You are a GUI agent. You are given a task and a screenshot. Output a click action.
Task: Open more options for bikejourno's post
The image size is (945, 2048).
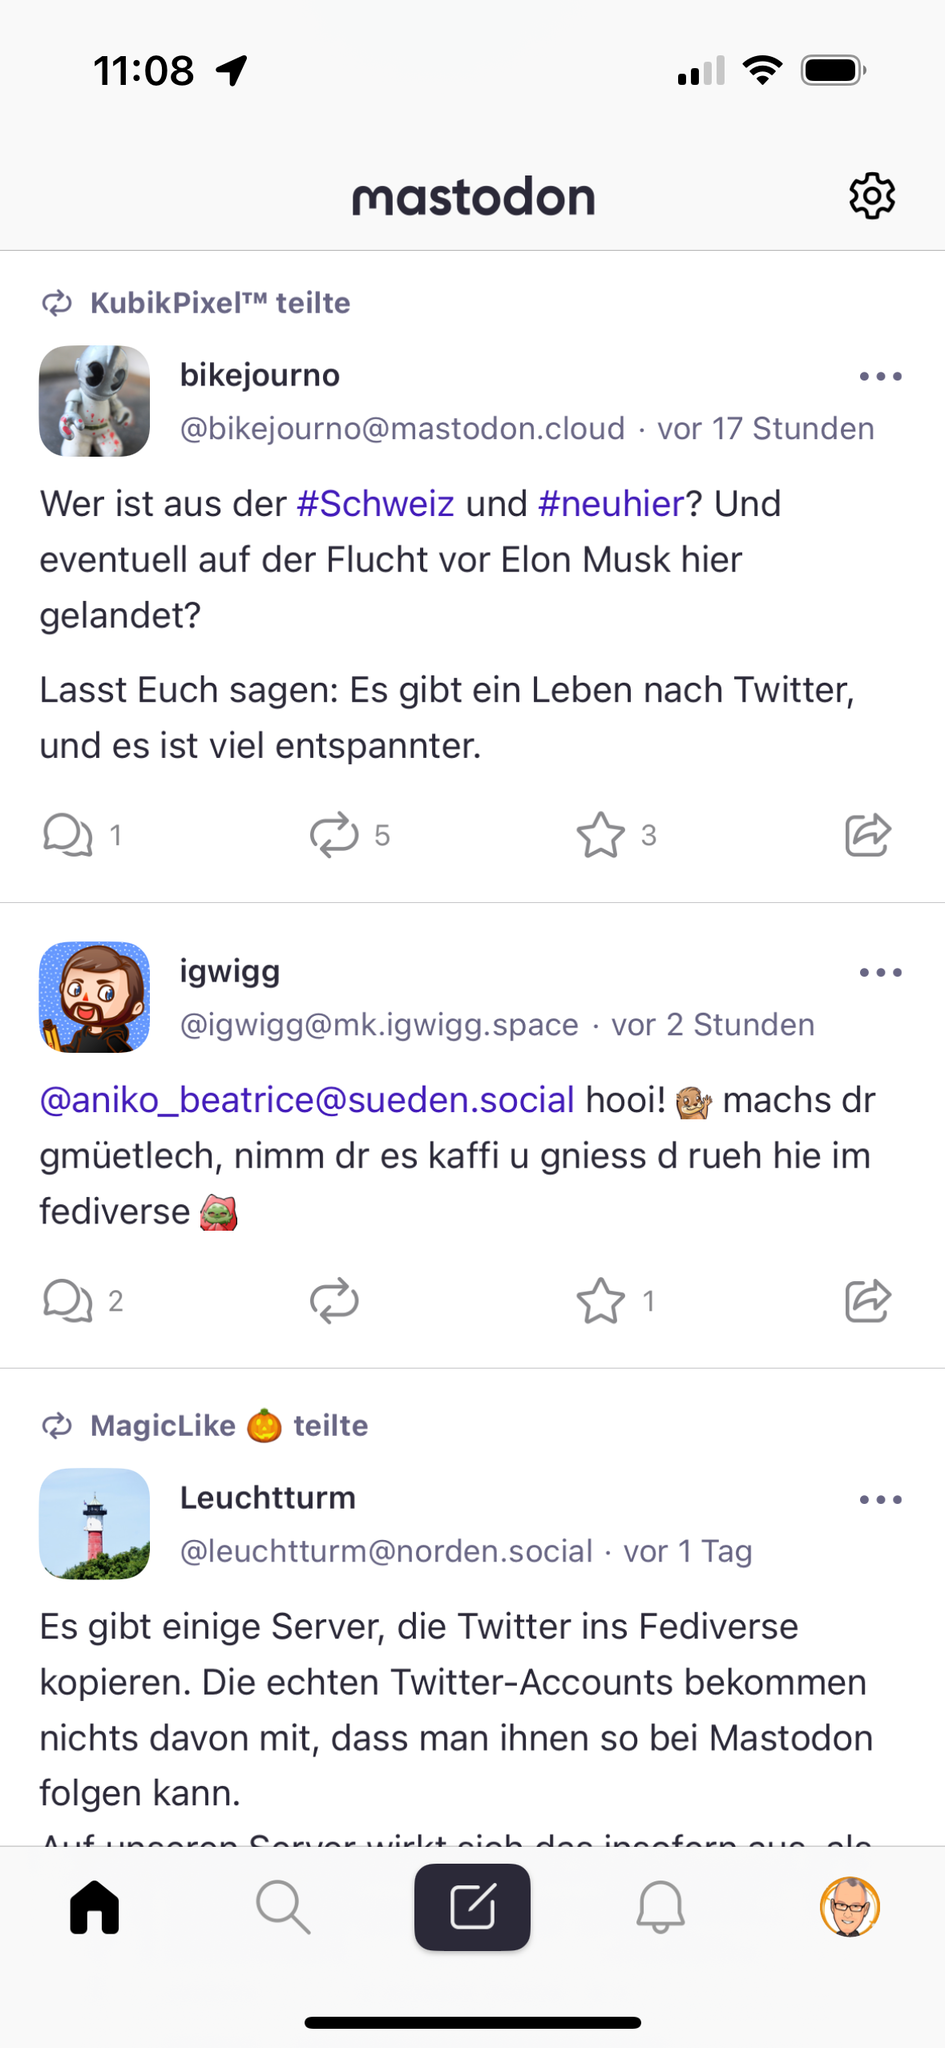point(880,377)
